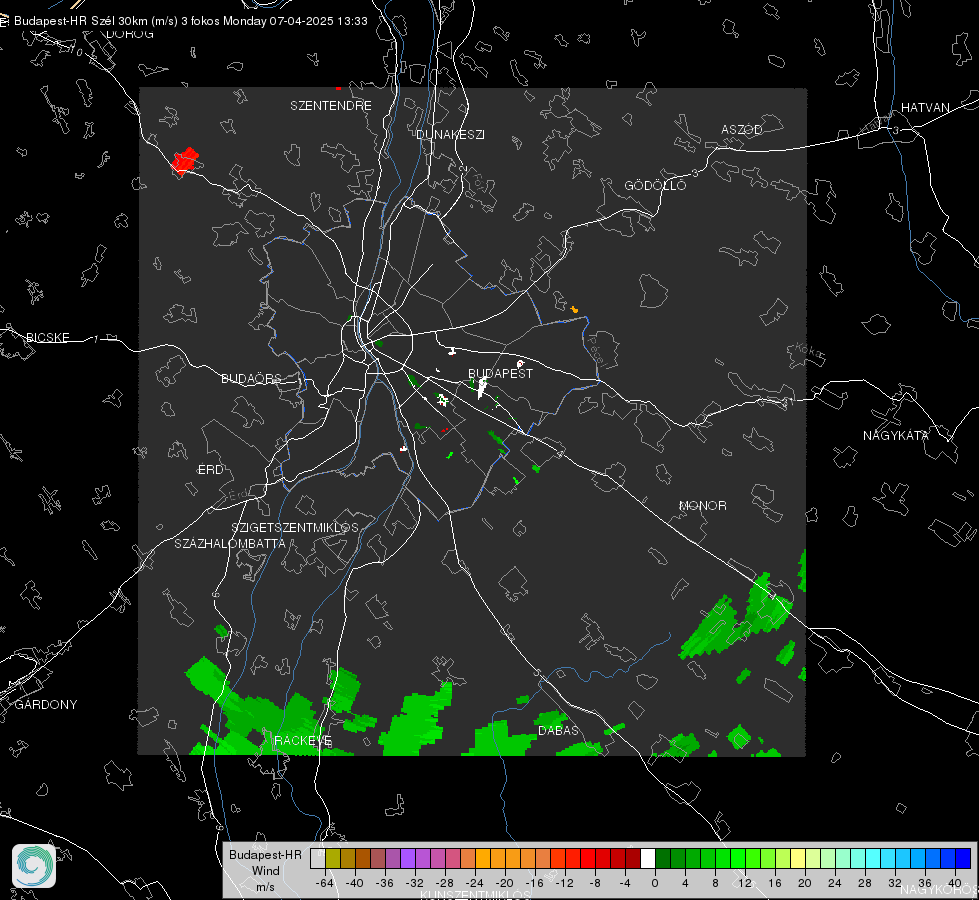979x900 pixels.
Task: Select the violet swatch above -32
Action: (408, 858)
